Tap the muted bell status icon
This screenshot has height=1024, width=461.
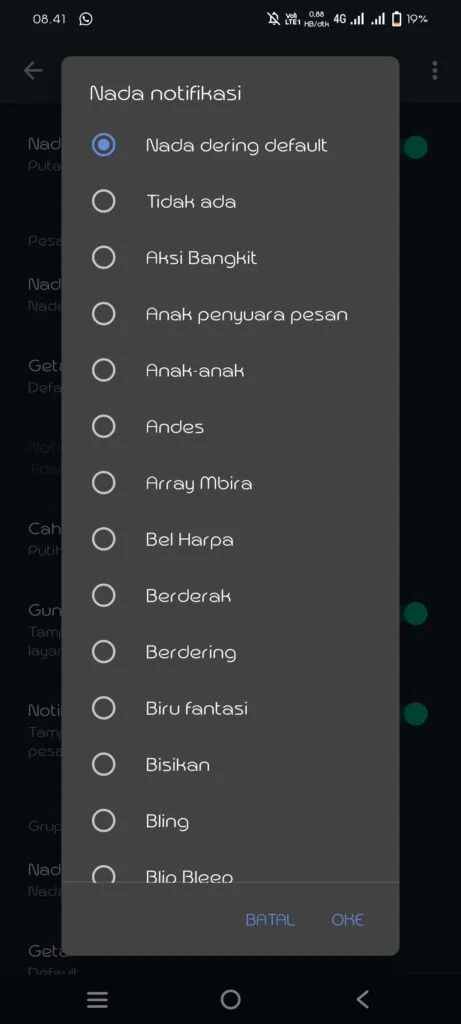coord(274,19)
